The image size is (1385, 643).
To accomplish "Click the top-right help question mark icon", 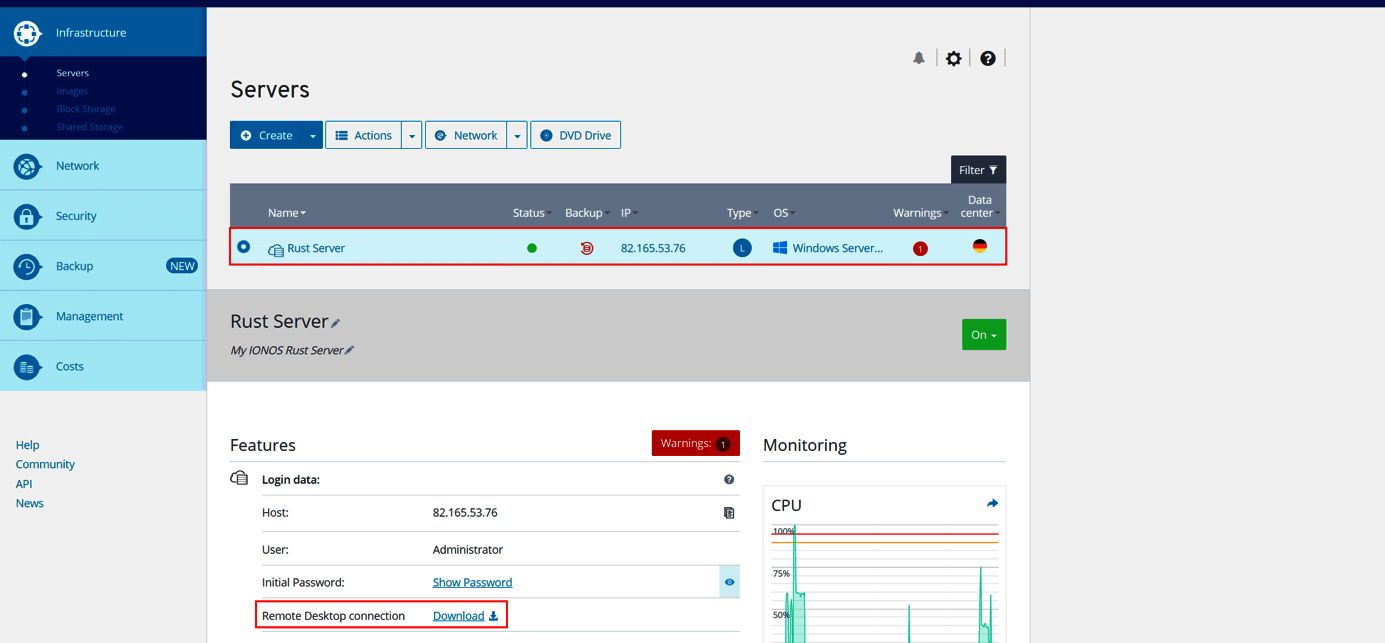I will click(987, 58).
